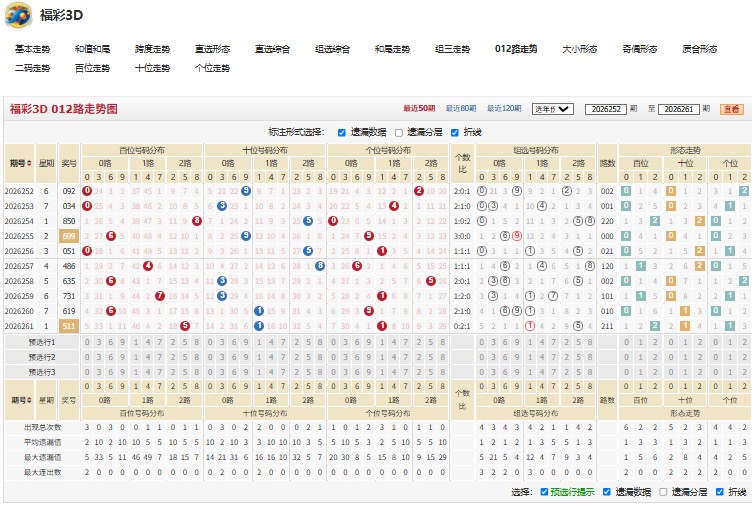752x506 pixels.
Task: Open 奇偶形态 navigation tab
Action: [639, 49]
